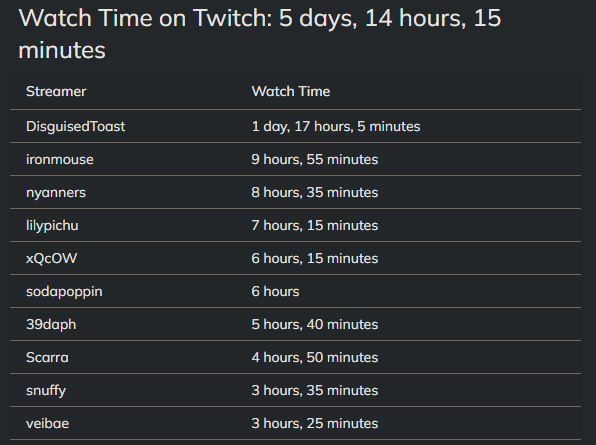Select the ironmouse streamer name

coord(60,160)
